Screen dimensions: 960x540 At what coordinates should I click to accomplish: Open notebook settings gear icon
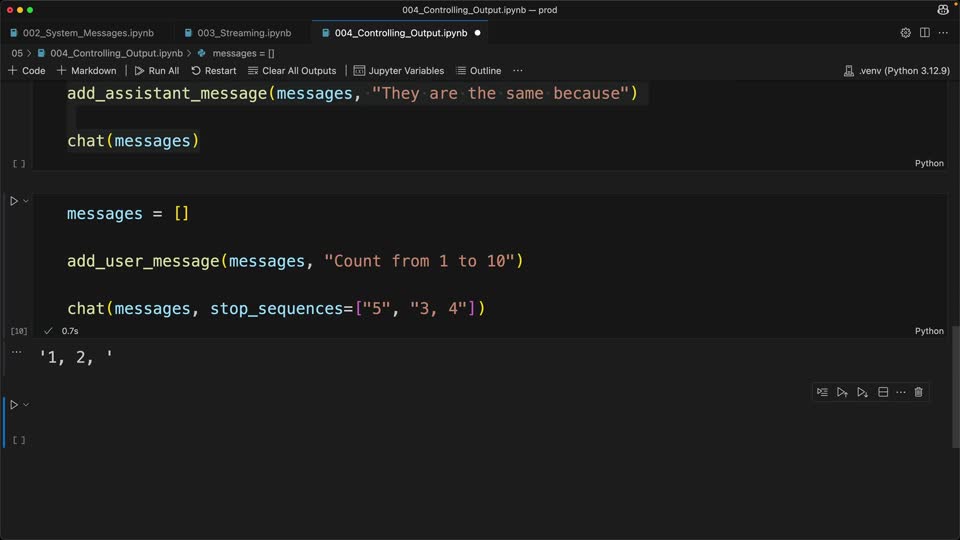click(x=906, y=33)
